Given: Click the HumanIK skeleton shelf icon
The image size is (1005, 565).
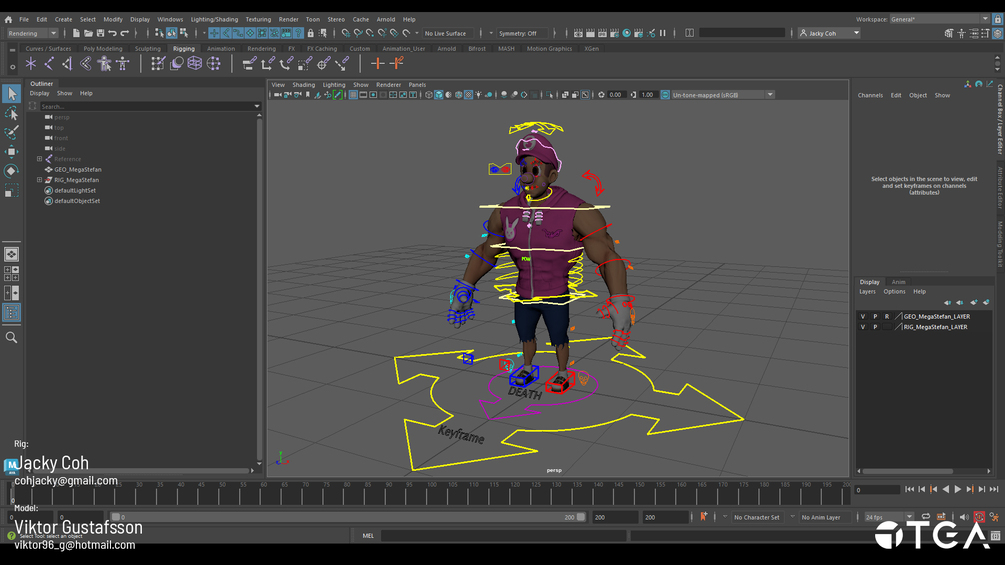Looking at the screenshot, I should 122,63.
